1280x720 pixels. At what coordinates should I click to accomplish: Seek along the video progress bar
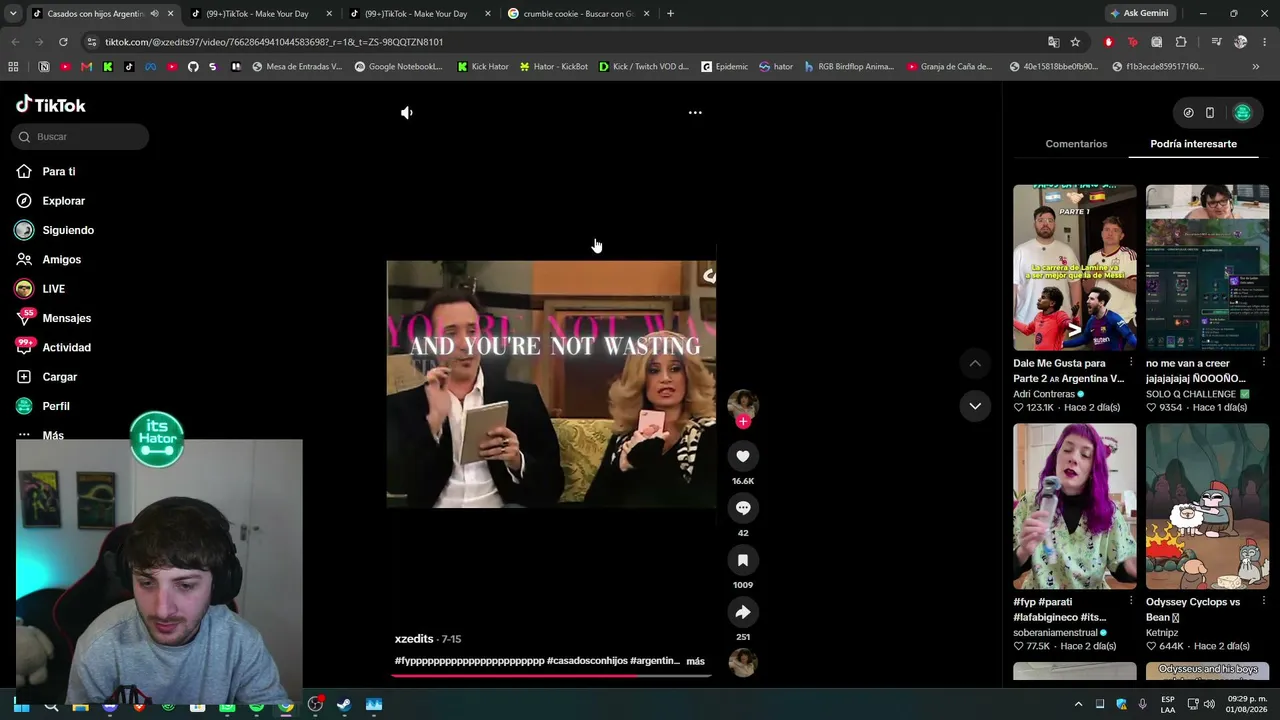click(551, 675)
